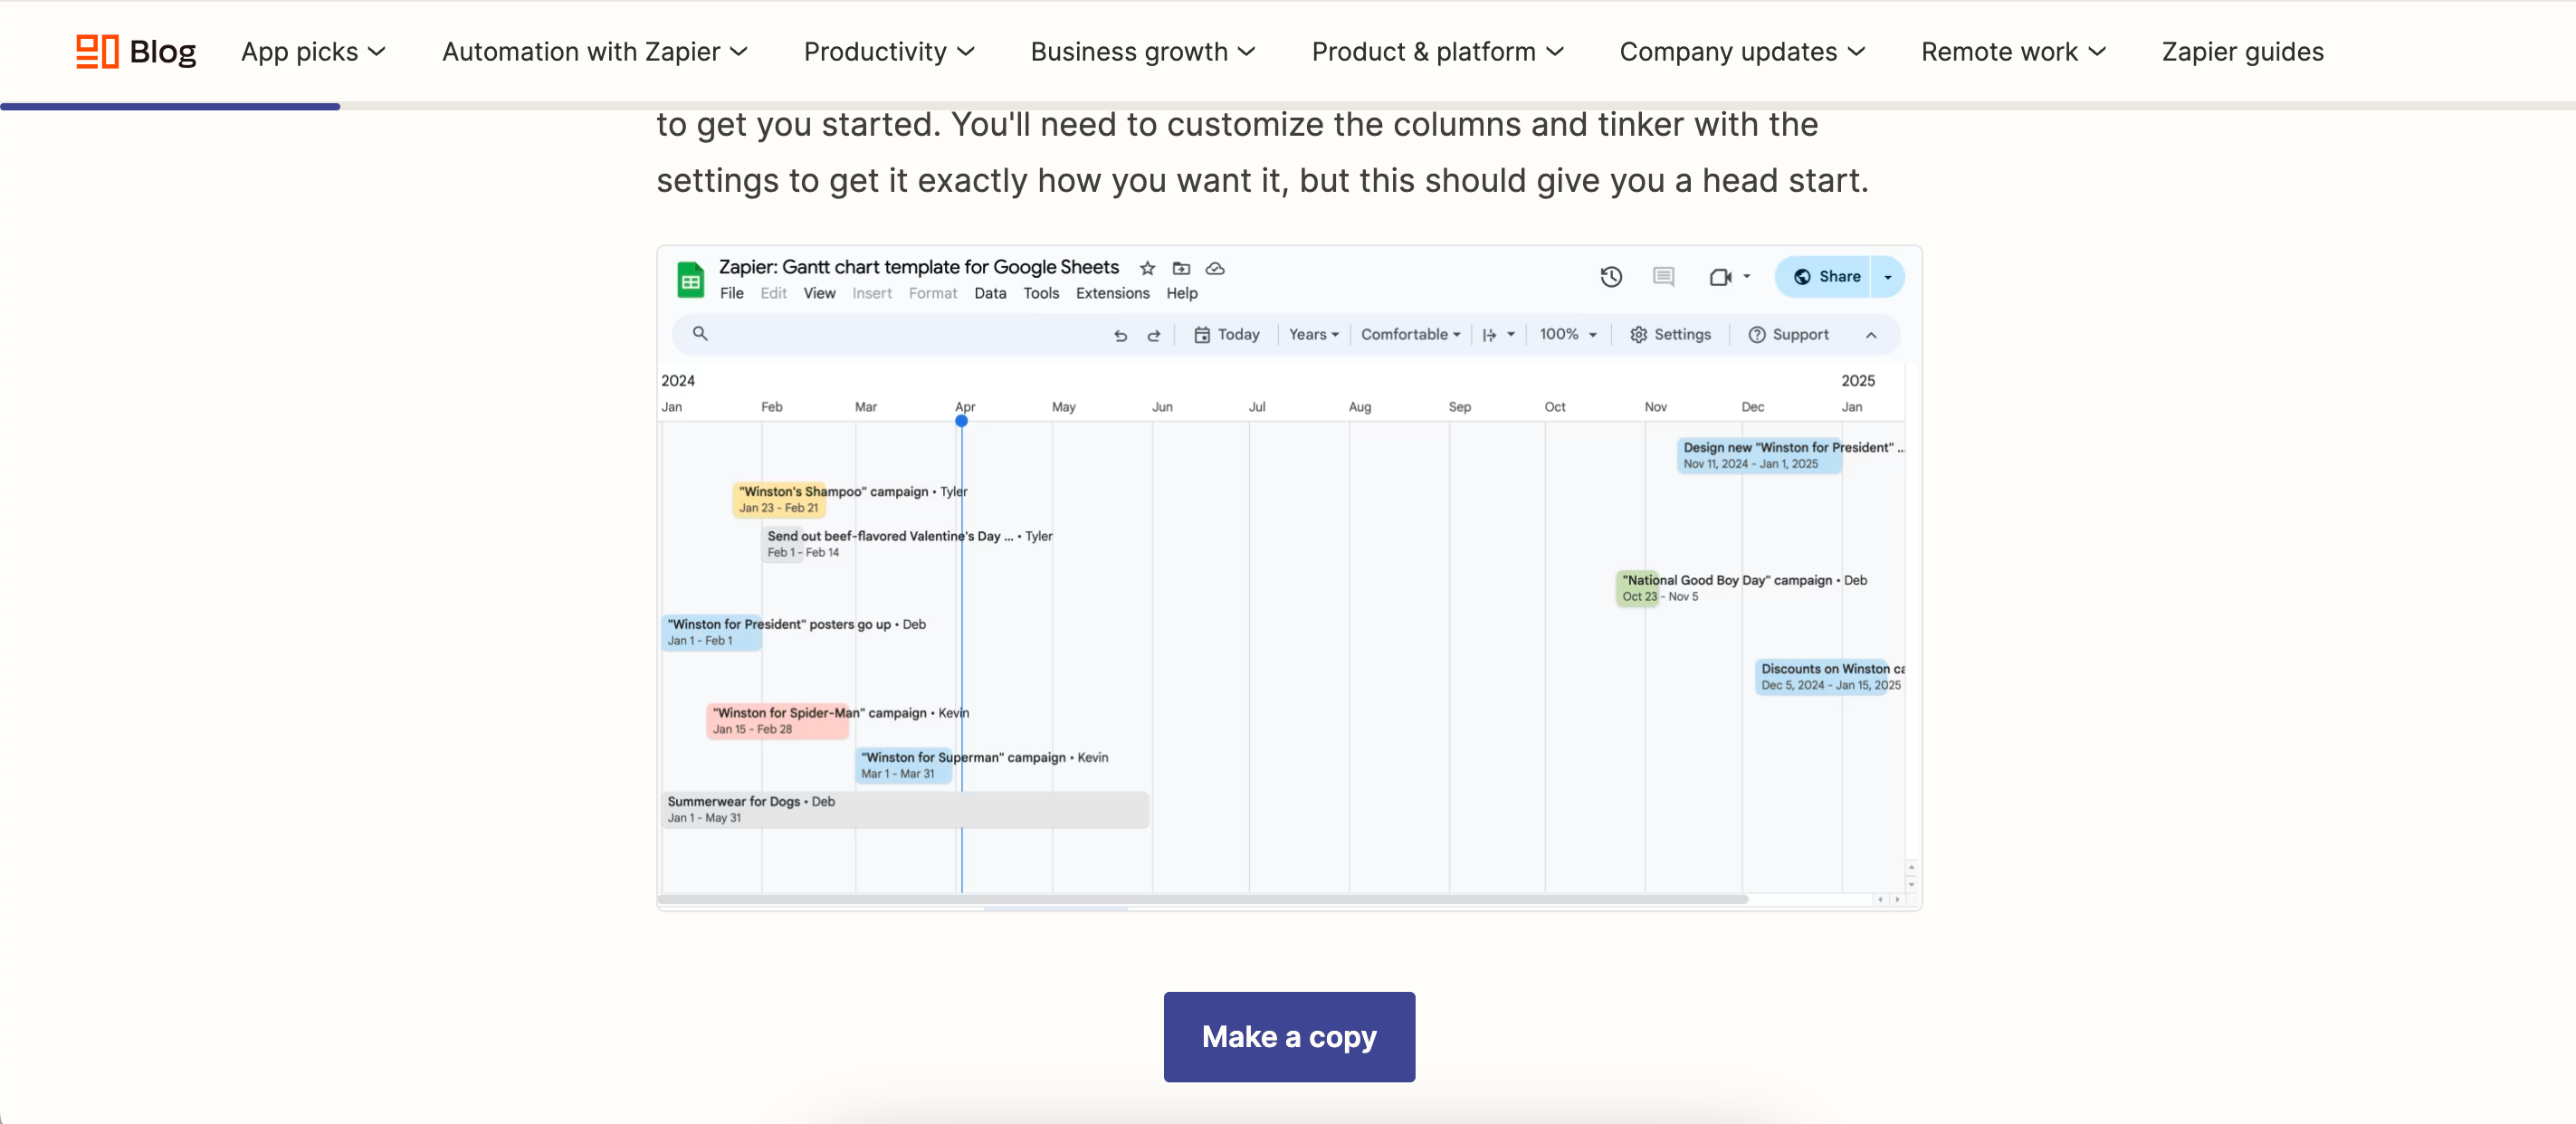Toggle the collapse panel chevron button
This screenshot has width=2576, height=1124.
coord(1871,335)
